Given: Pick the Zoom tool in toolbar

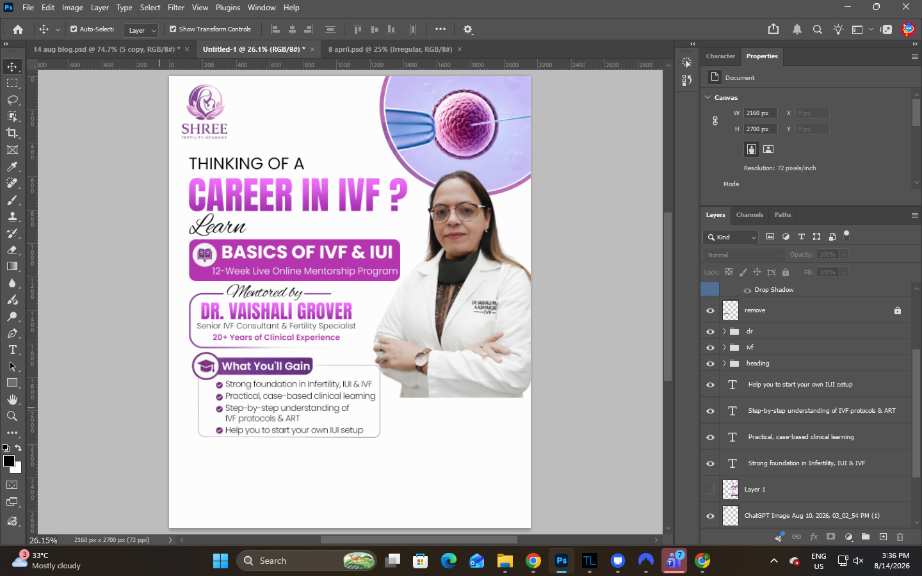Looking at the screenshot, I should (12, 416).
